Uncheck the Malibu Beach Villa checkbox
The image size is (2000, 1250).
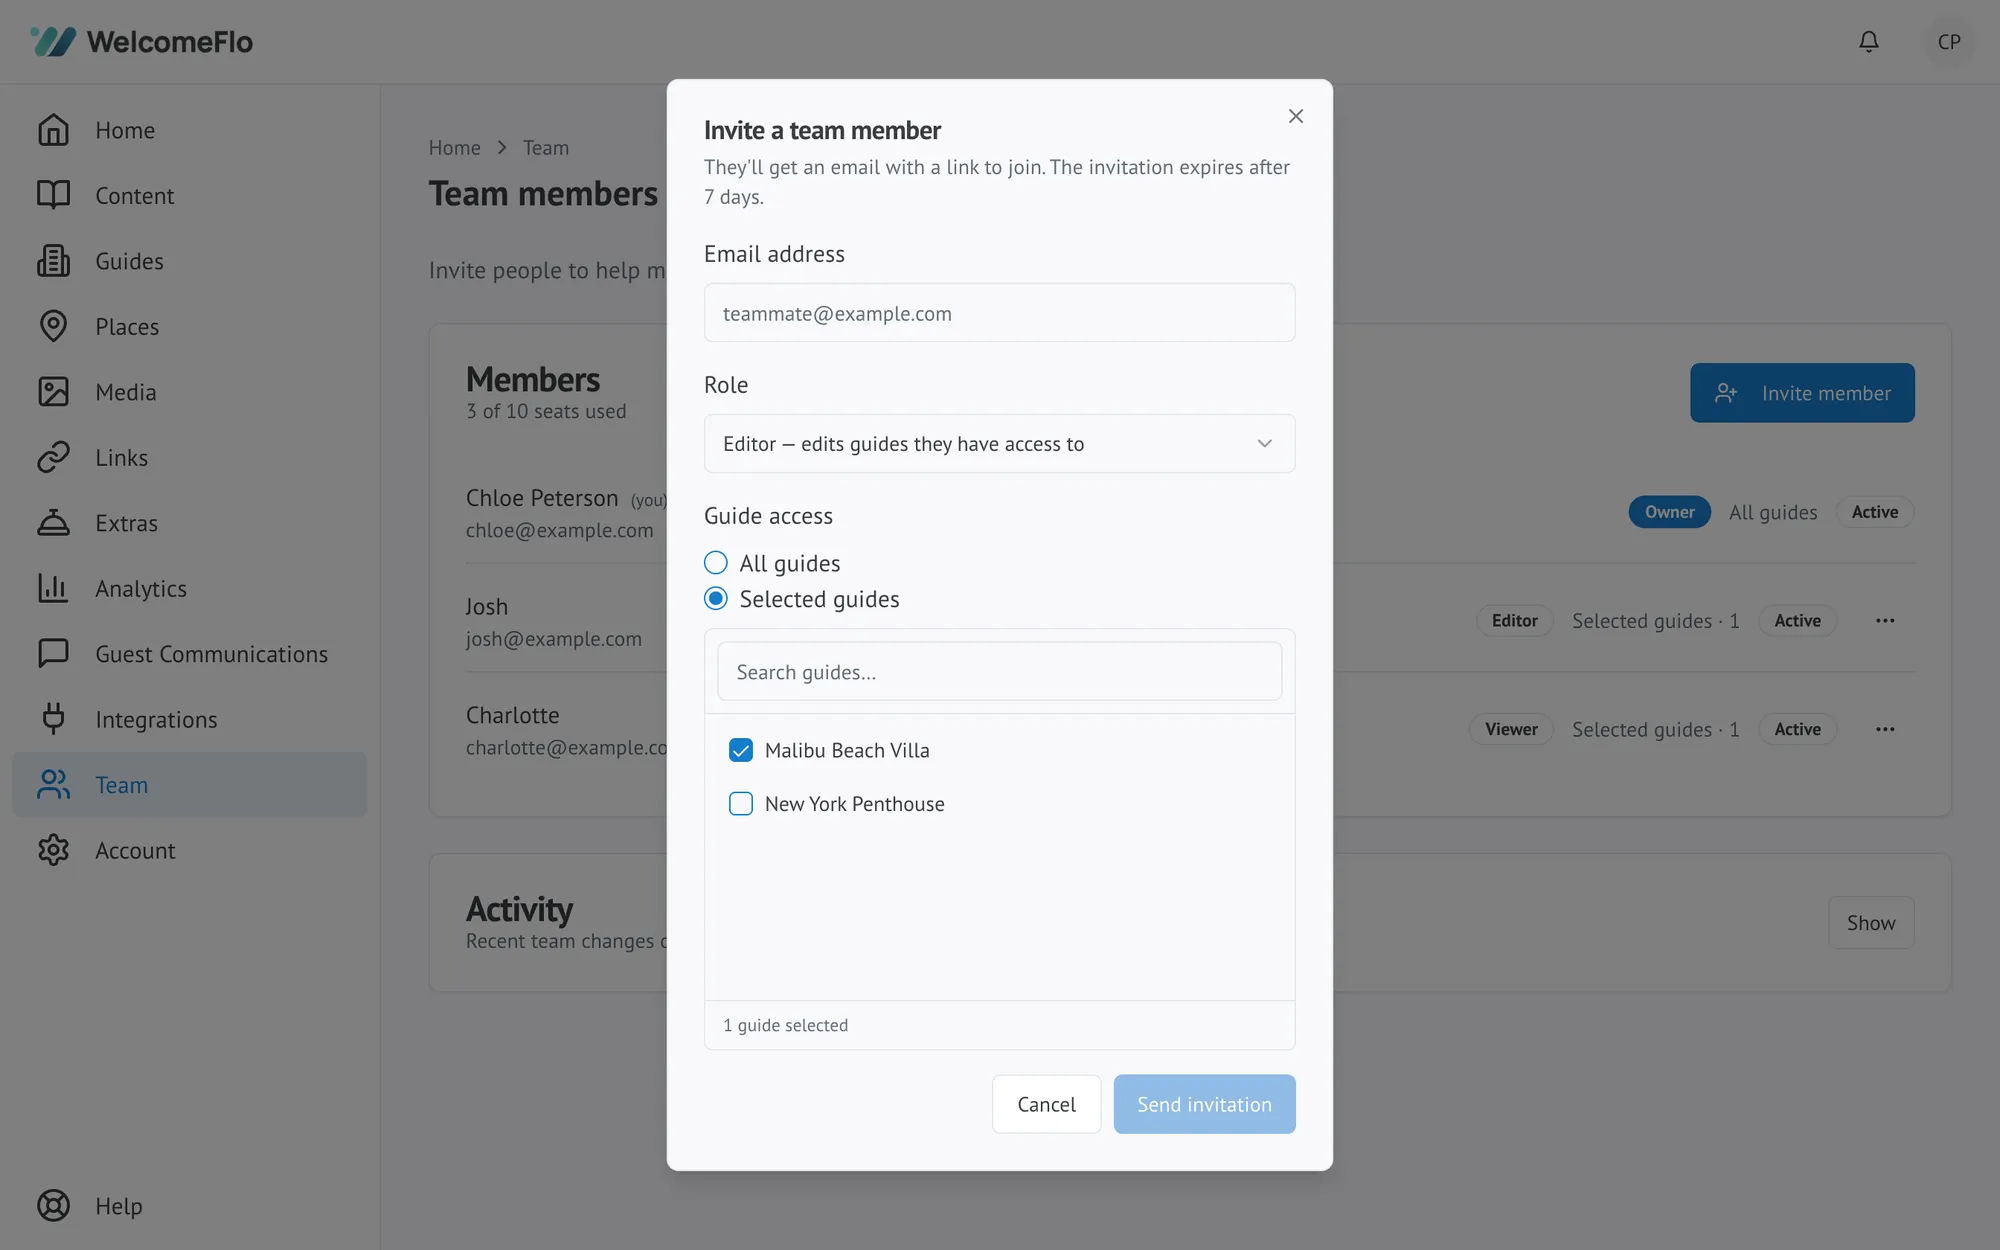point(741,750)
